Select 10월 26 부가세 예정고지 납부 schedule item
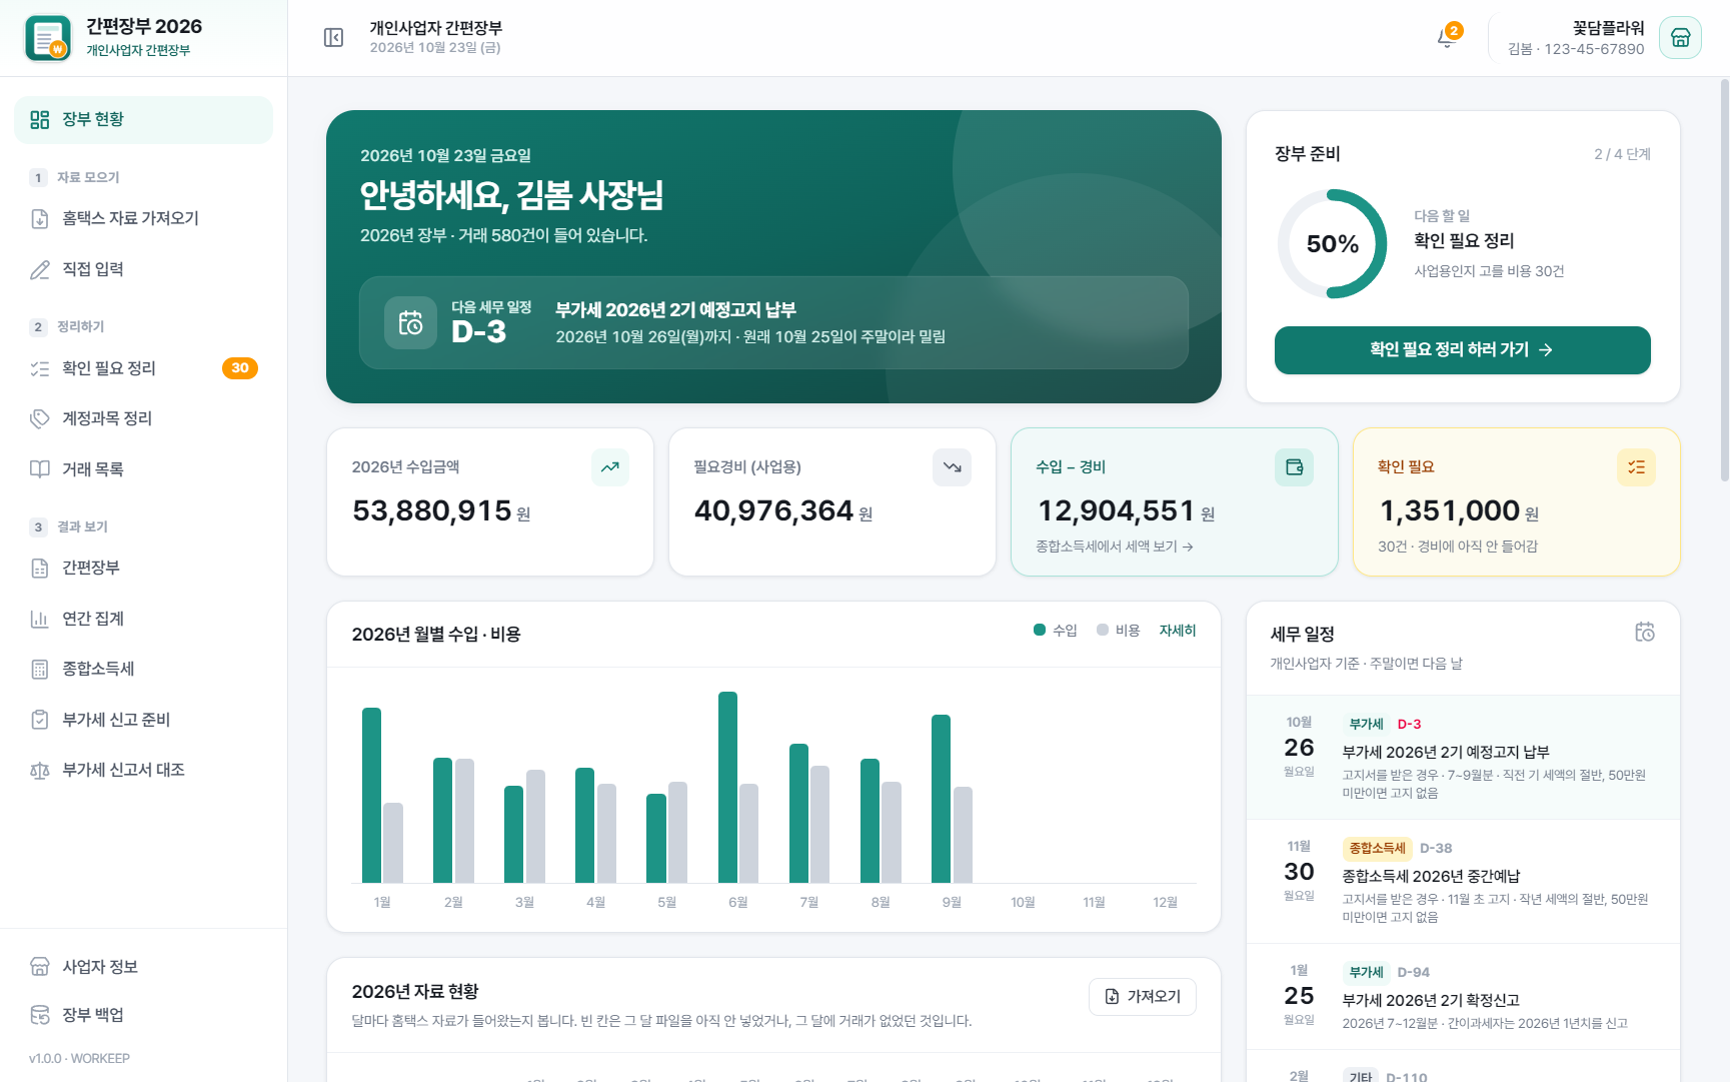Viewport: 1730px width, 1082px height. (1462, 758)
